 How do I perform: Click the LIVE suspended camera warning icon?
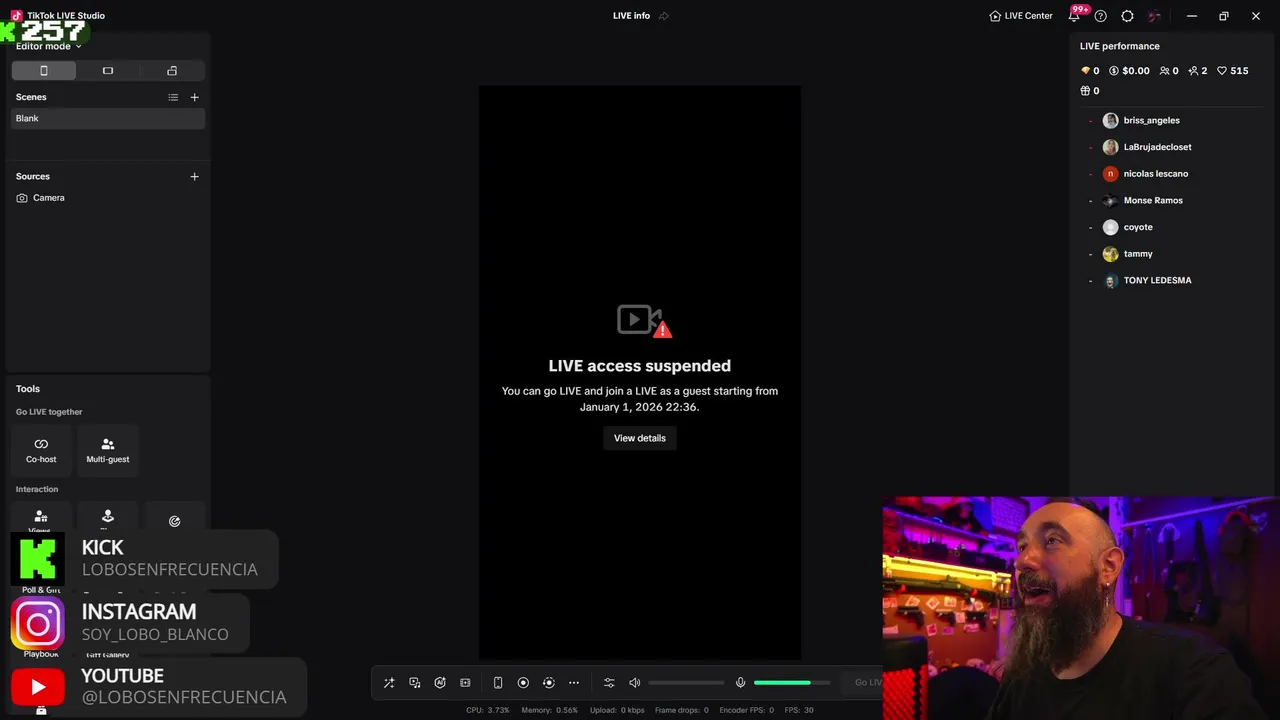coord(644,321)
